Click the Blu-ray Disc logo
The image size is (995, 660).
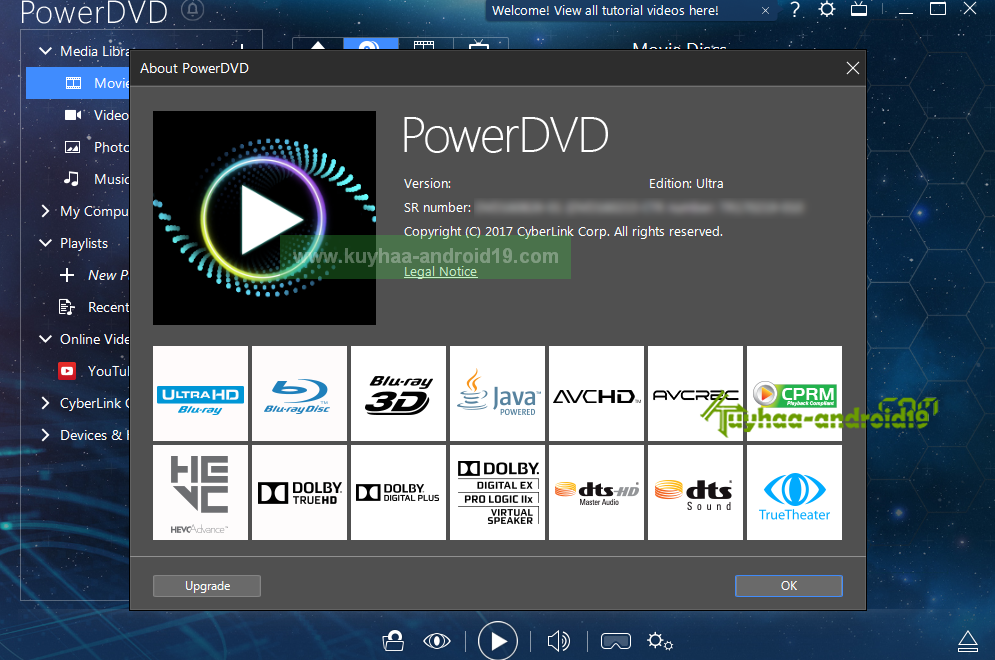[x=300, y=393]
